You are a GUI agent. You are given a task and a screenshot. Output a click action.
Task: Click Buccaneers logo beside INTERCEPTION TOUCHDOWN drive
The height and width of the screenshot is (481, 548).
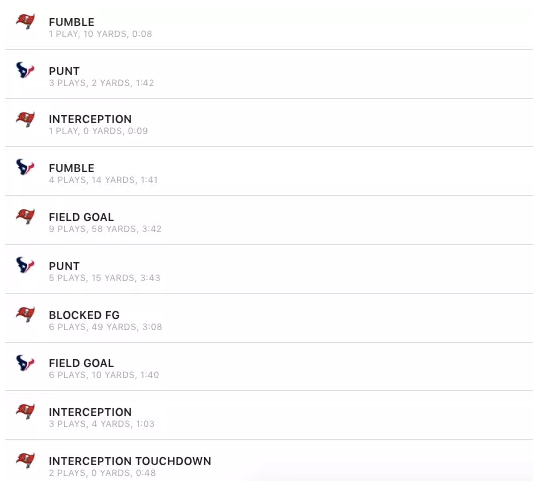point(26,460)
